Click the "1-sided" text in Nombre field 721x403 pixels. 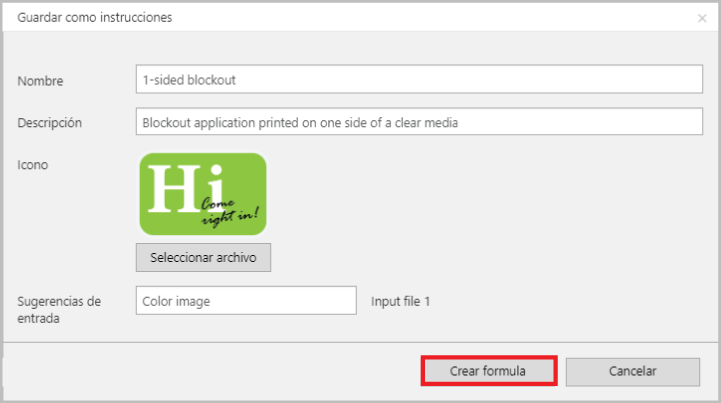163,80
